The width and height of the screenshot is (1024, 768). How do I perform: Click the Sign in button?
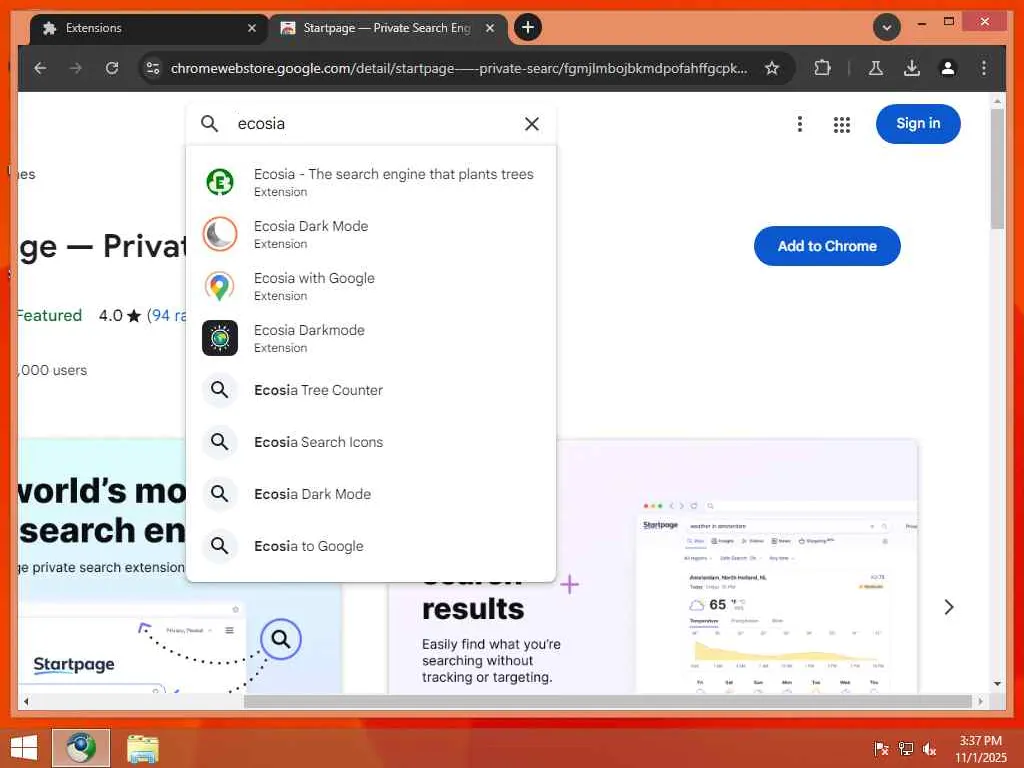(x=918, y=123)
